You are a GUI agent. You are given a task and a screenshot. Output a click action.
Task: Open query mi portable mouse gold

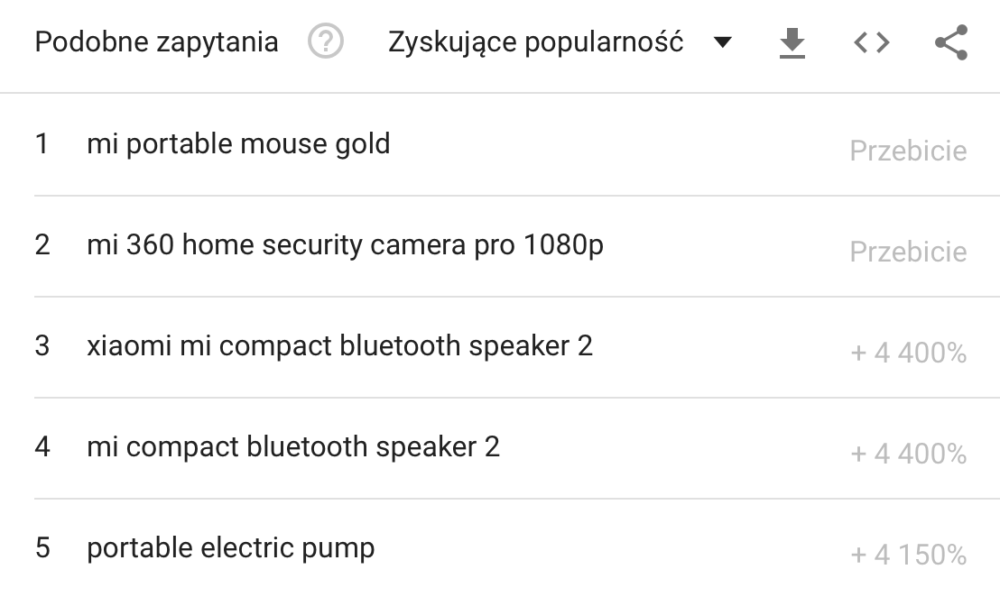(239, 144)
